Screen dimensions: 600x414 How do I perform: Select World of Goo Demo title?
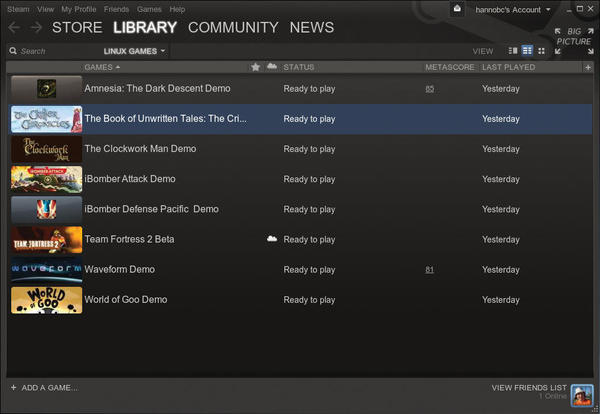pos(126,300)
